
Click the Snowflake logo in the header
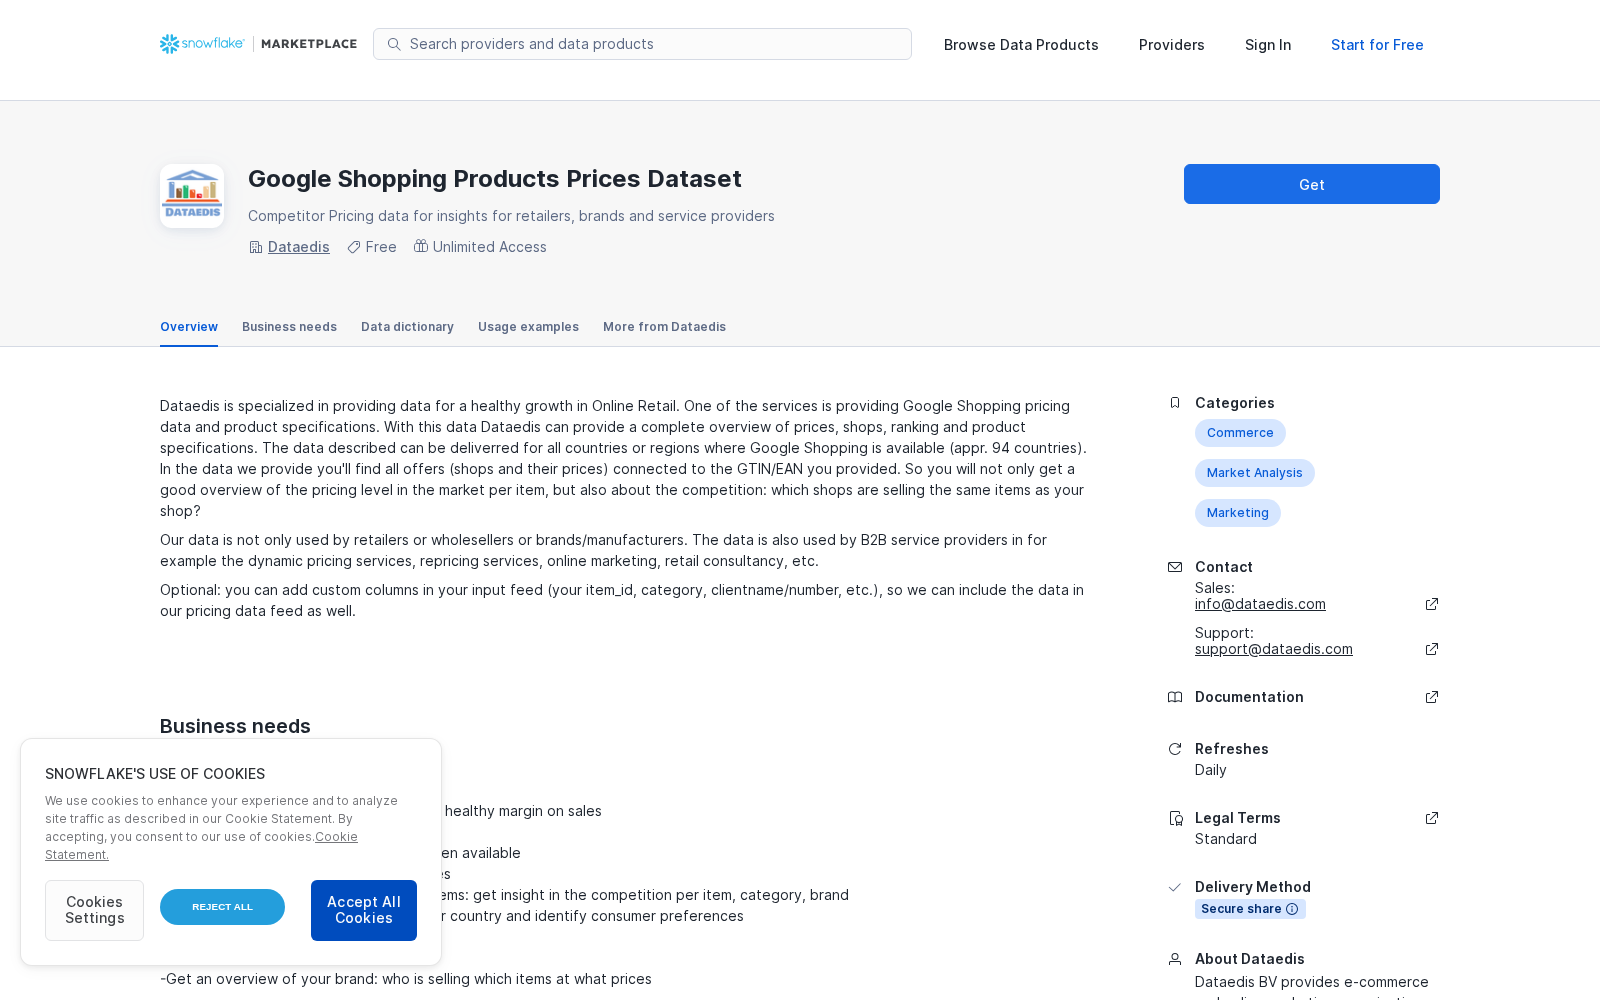tap(202, 44)
